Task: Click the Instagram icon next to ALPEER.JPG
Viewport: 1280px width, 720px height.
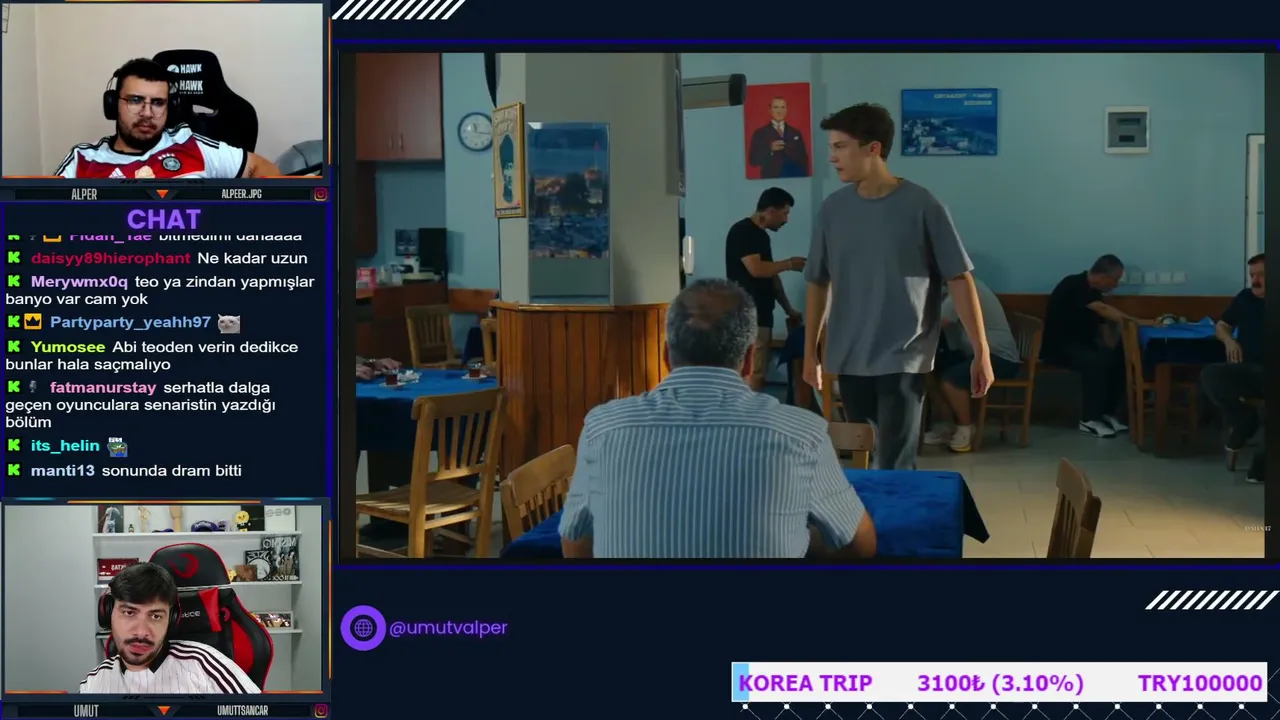Action: point(320,194)
